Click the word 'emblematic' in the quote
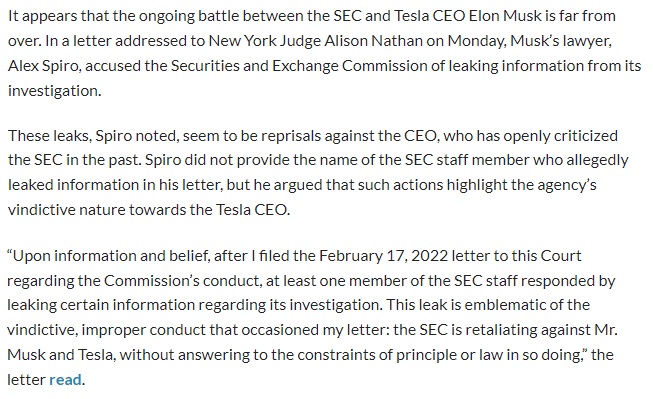653x399 pixels. [505, 305]
